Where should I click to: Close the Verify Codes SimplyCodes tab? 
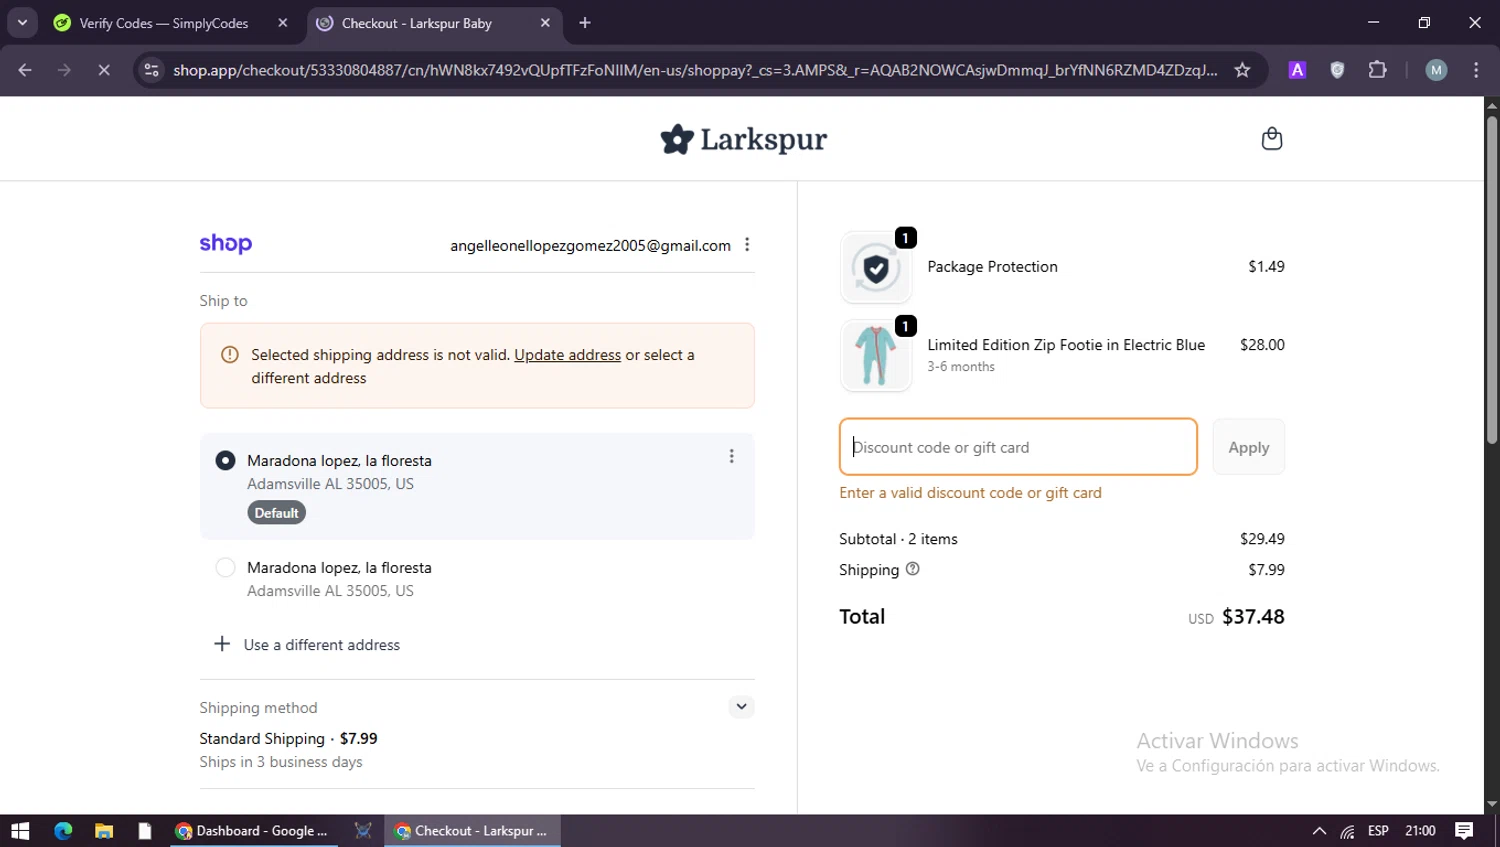click(283, 23)
